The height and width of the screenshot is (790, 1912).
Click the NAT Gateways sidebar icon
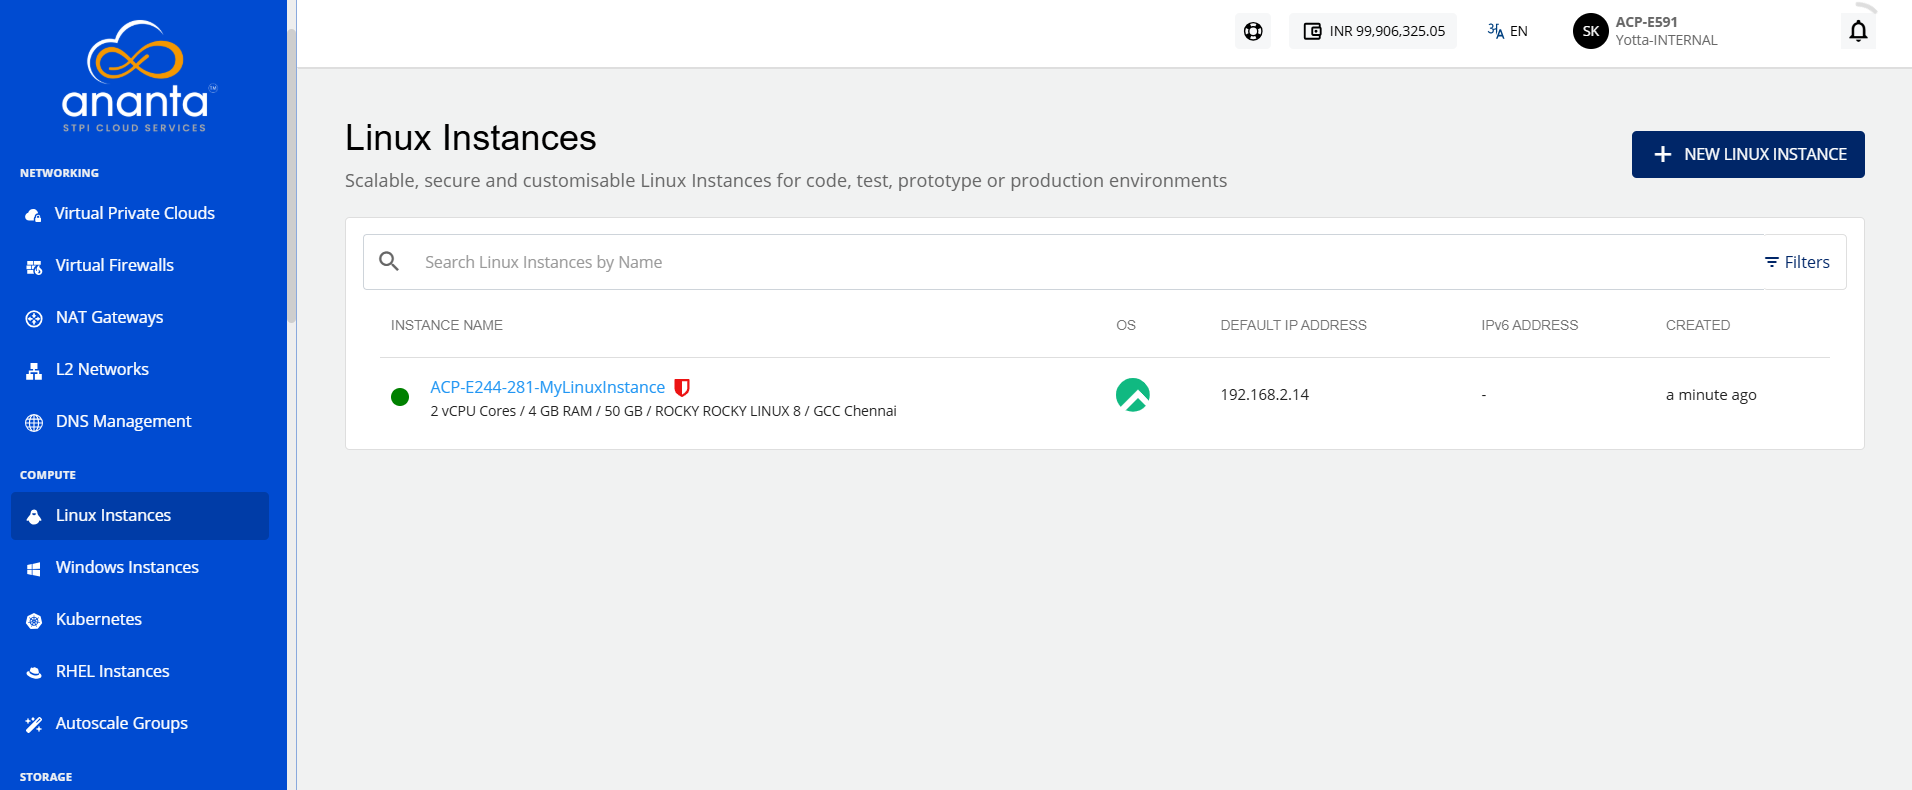[34, 318]
